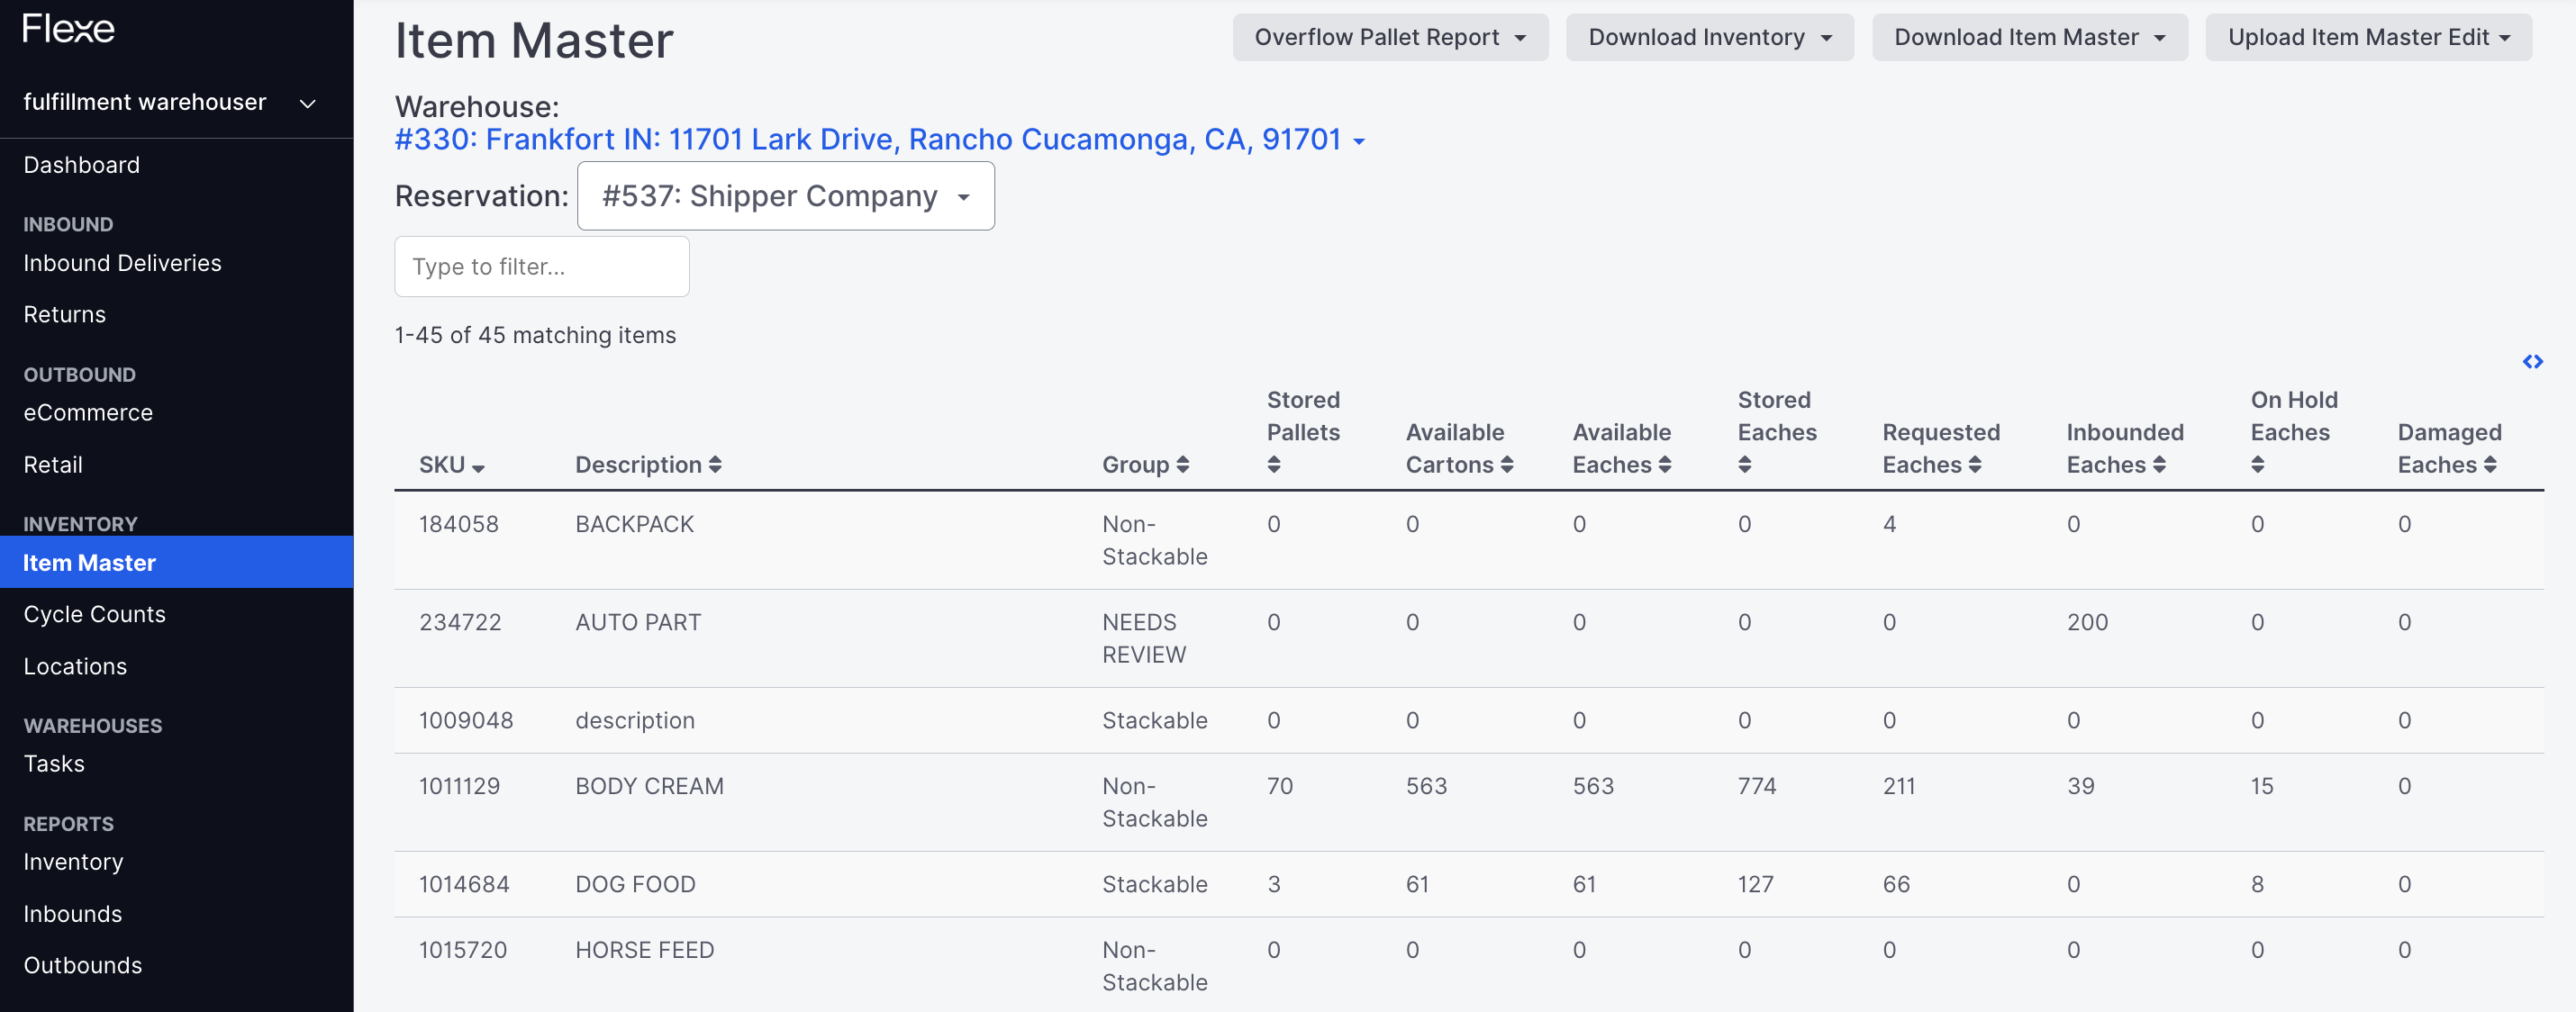Open the warehouse #330 Frankfort selector
The width and height of the screenshot is (2576, 1012).
(x=879, y=139)
